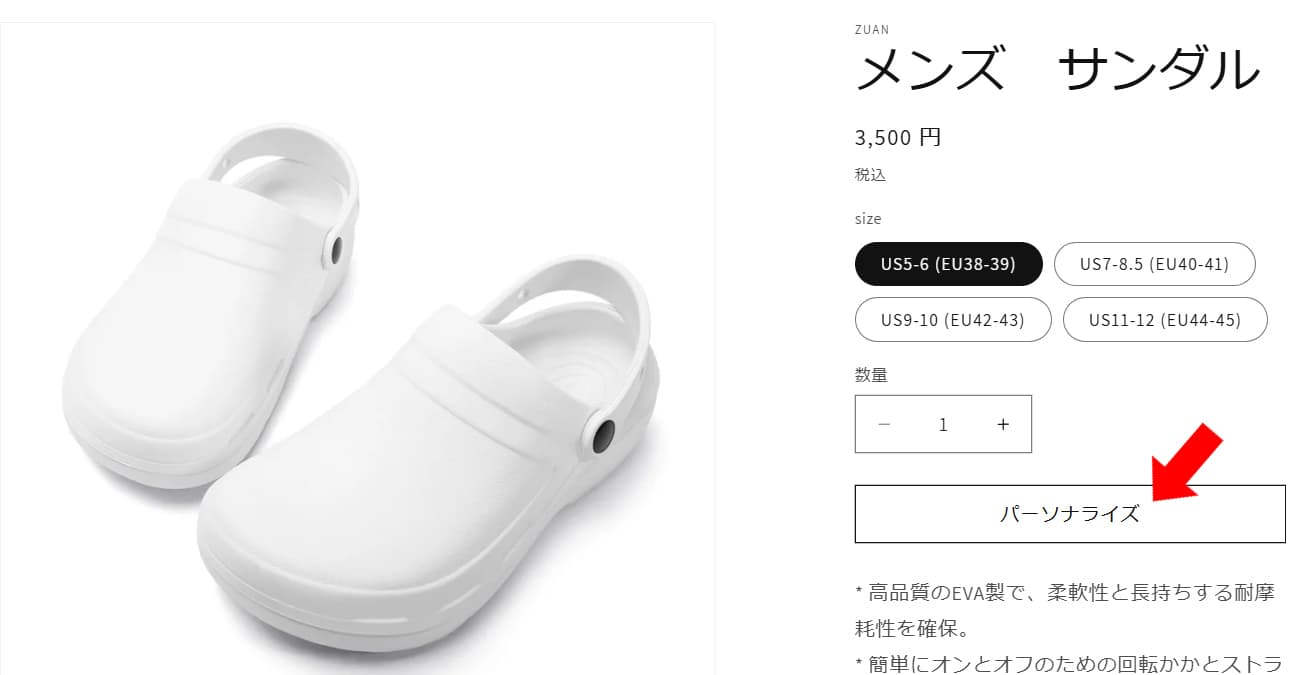Click the パーソナライズ button
Screen dimensions: 1302x675
(1070, 514)
